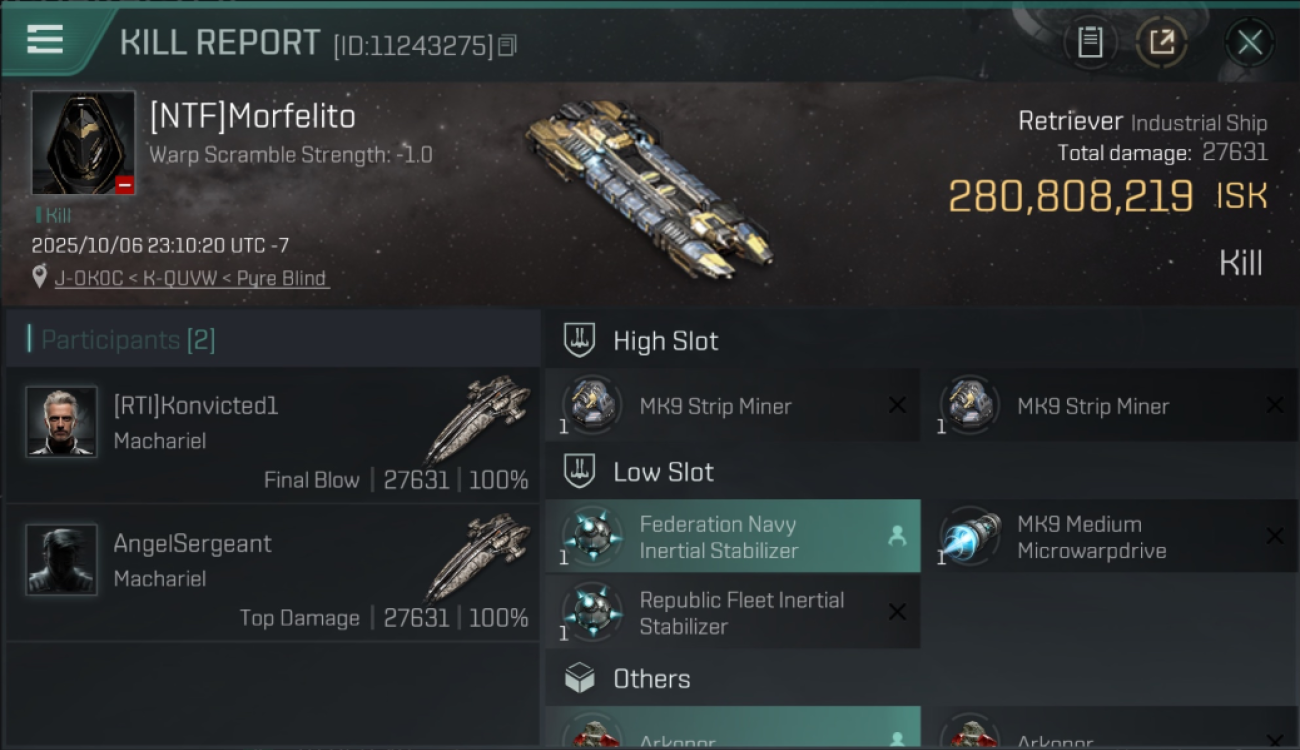Close the Kill Report window

coord(1250,43)
